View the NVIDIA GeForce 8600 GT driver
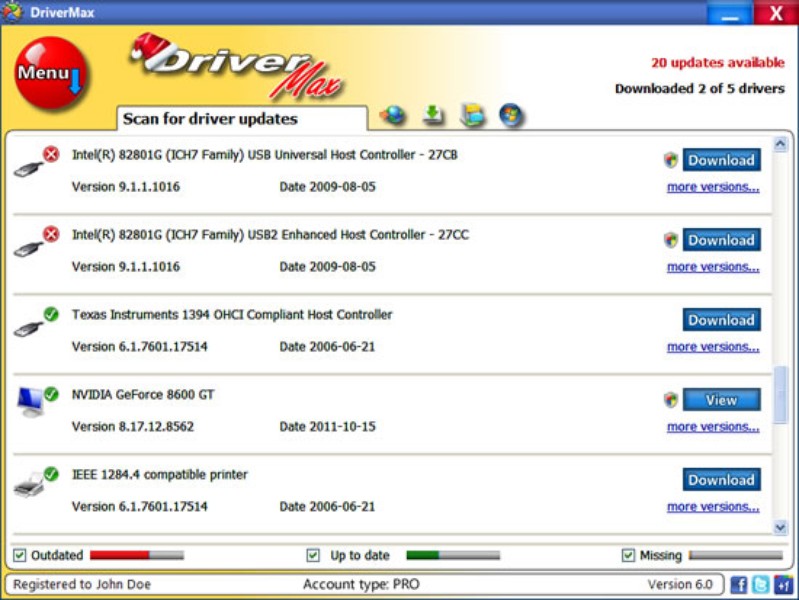The height and width of the screenshot is (600, 799). [721, 400]
